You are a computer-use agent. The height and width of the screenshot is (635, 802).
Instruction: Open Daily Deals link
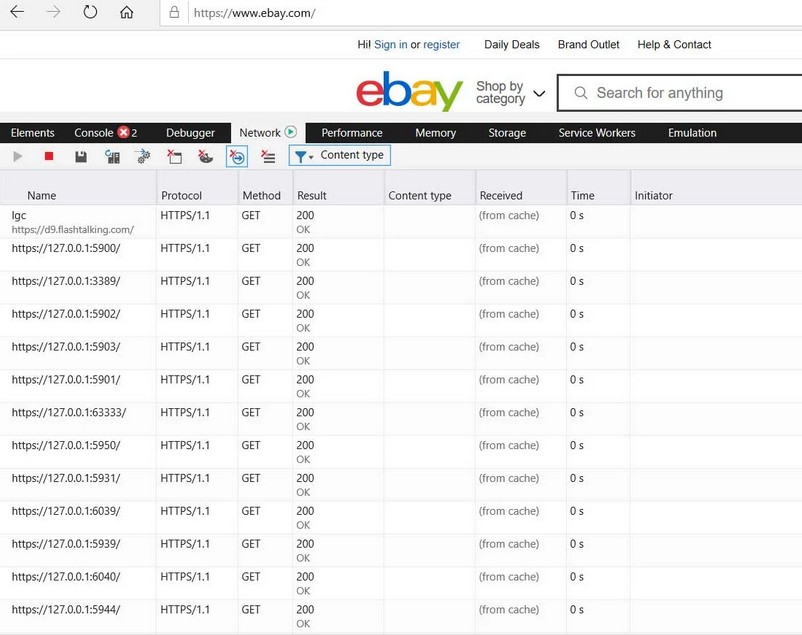[x=511, y=45]
